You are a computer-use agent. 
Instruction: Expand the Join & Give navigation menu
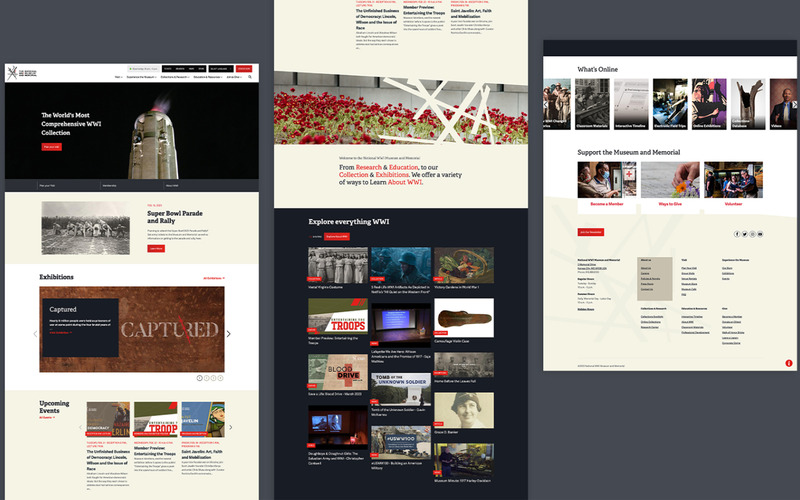point(235,77)
